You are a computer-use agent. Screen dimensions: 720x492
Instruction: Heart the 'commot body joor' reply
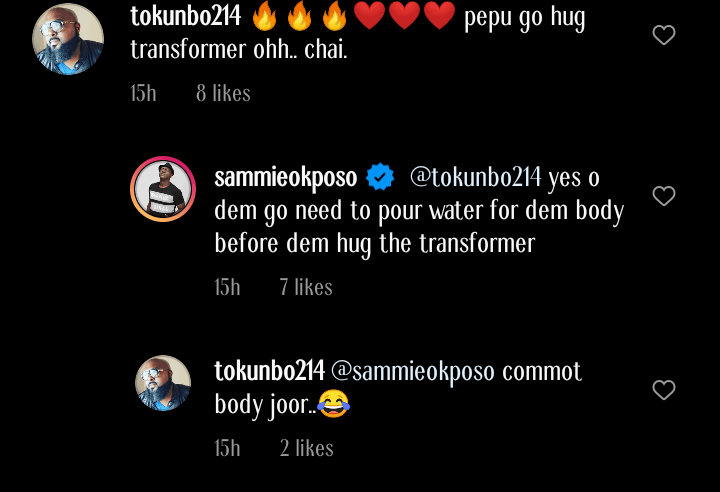[664, 390]
